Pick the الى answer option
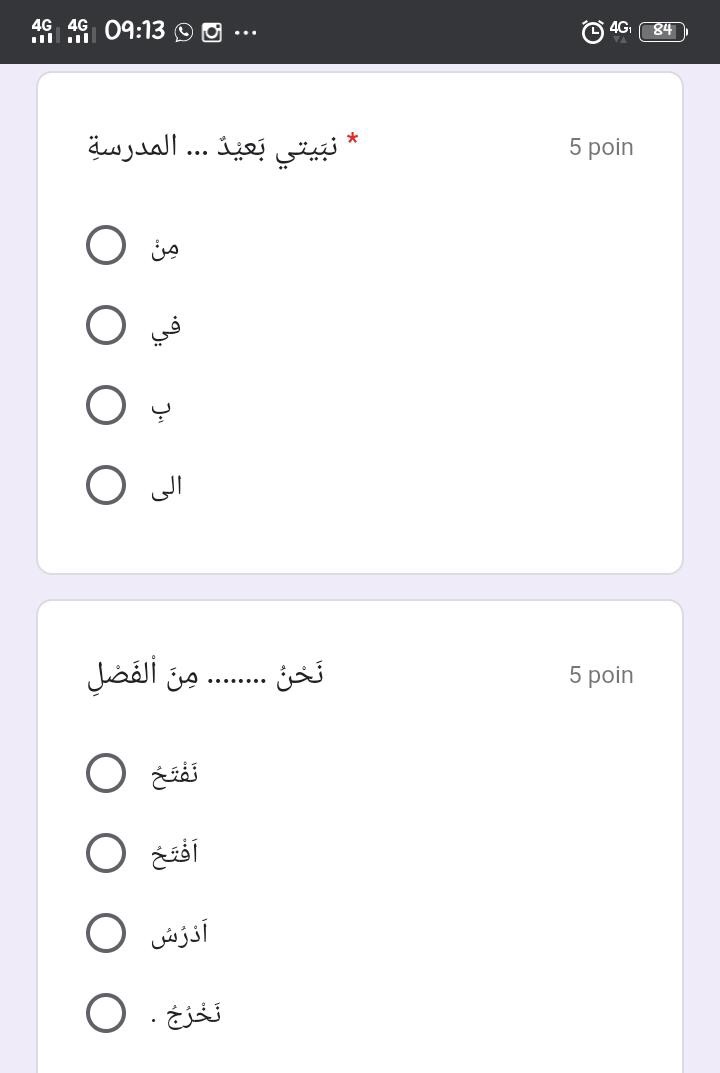720x1073 pixels. pyautogui.click(x=106, y=485)
